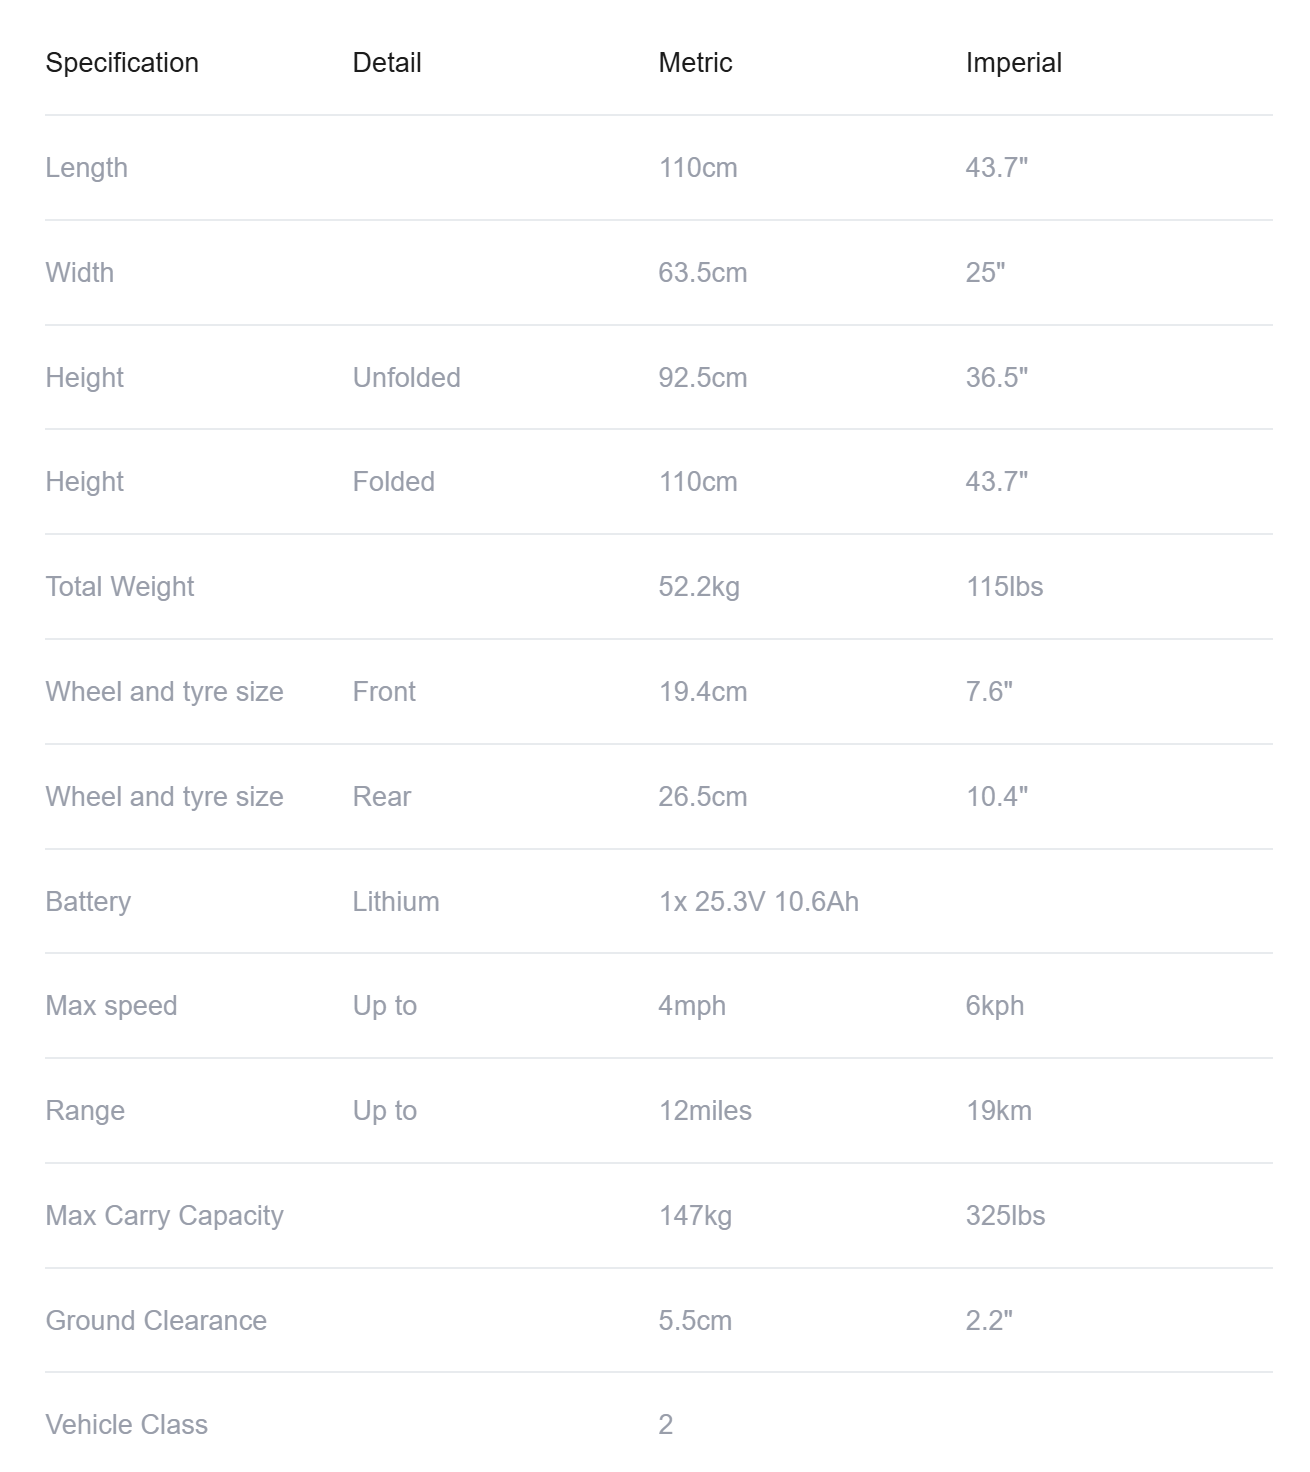Select the Metric column header

(695, 63)
